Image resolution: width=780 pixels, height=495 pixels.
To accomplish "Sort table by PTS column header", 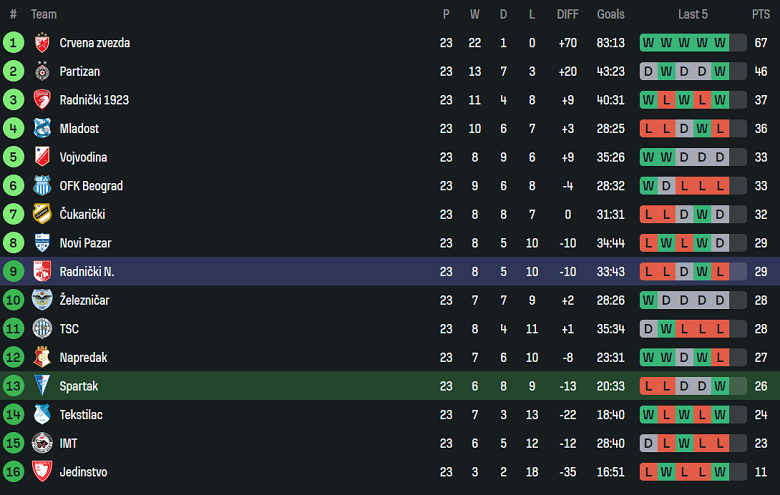I will 760,14.
